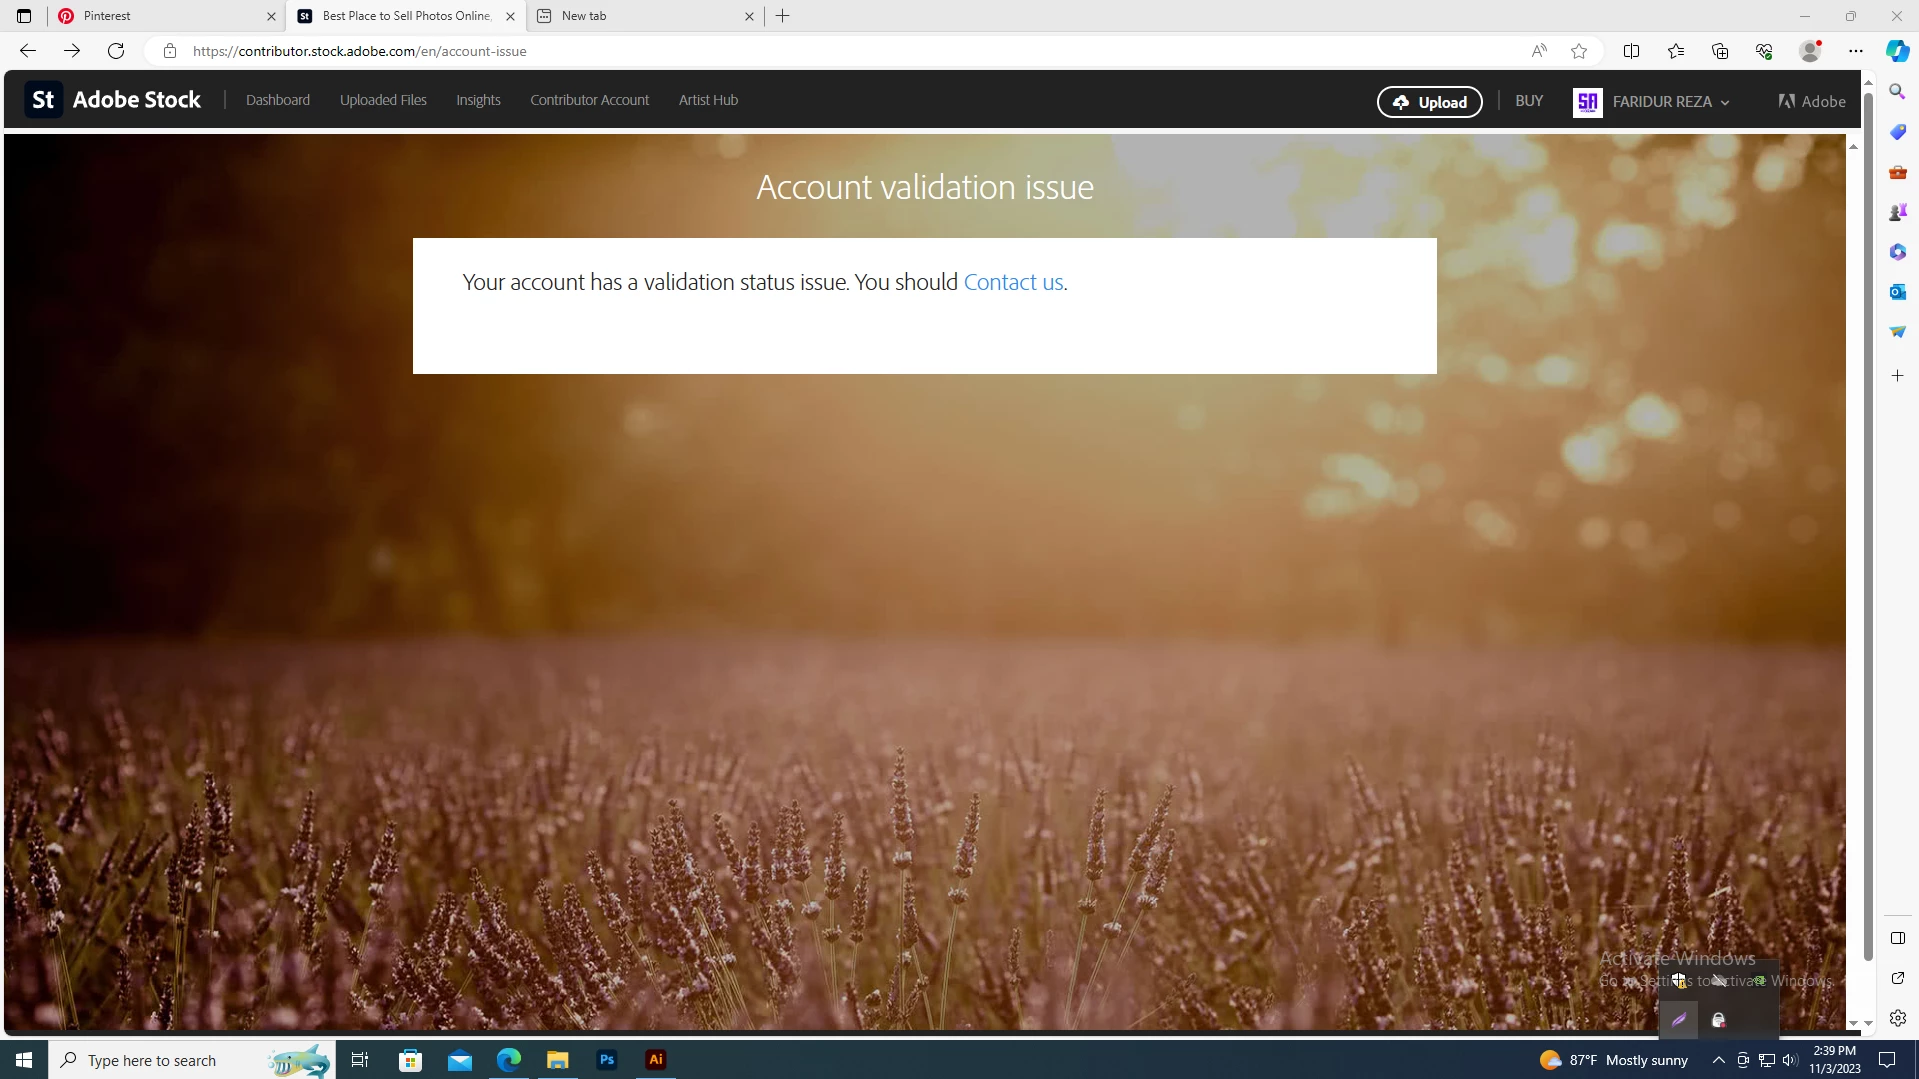Close the New tab tab
Screen dimensions: 1919x1079
coord(749,16)
